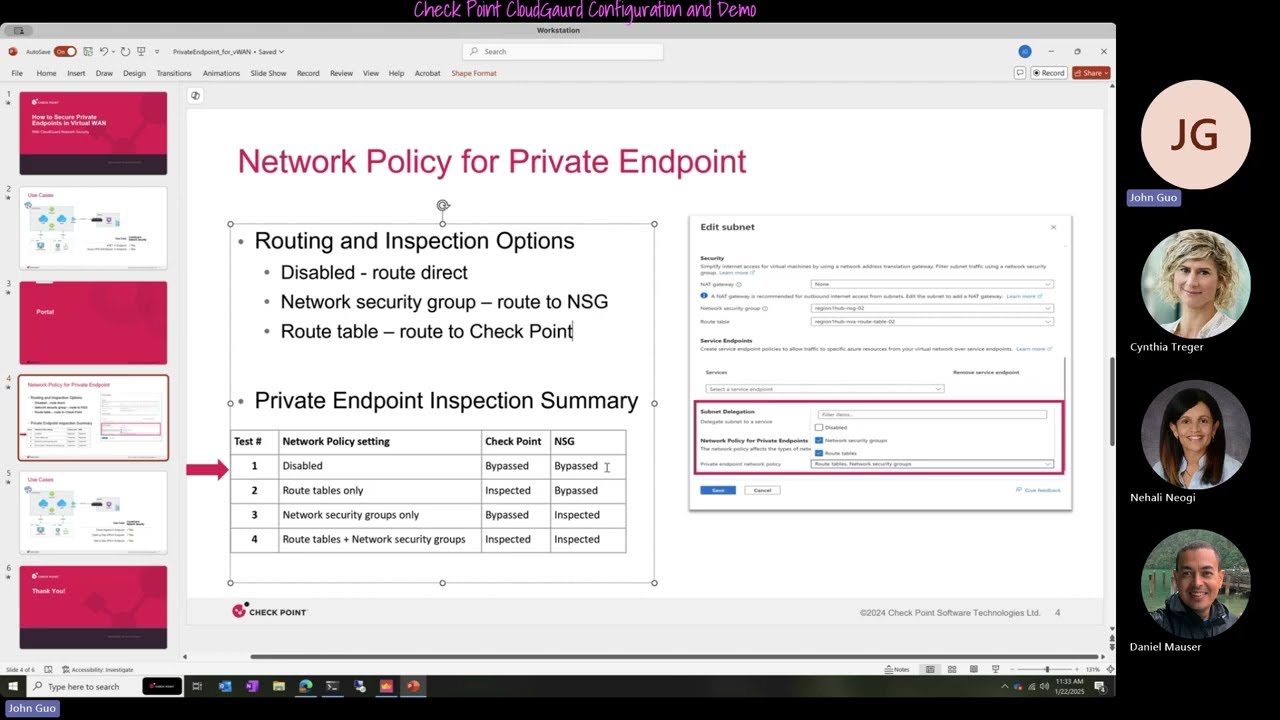Open Private endpoint network policy dropdown

point(932,464)
